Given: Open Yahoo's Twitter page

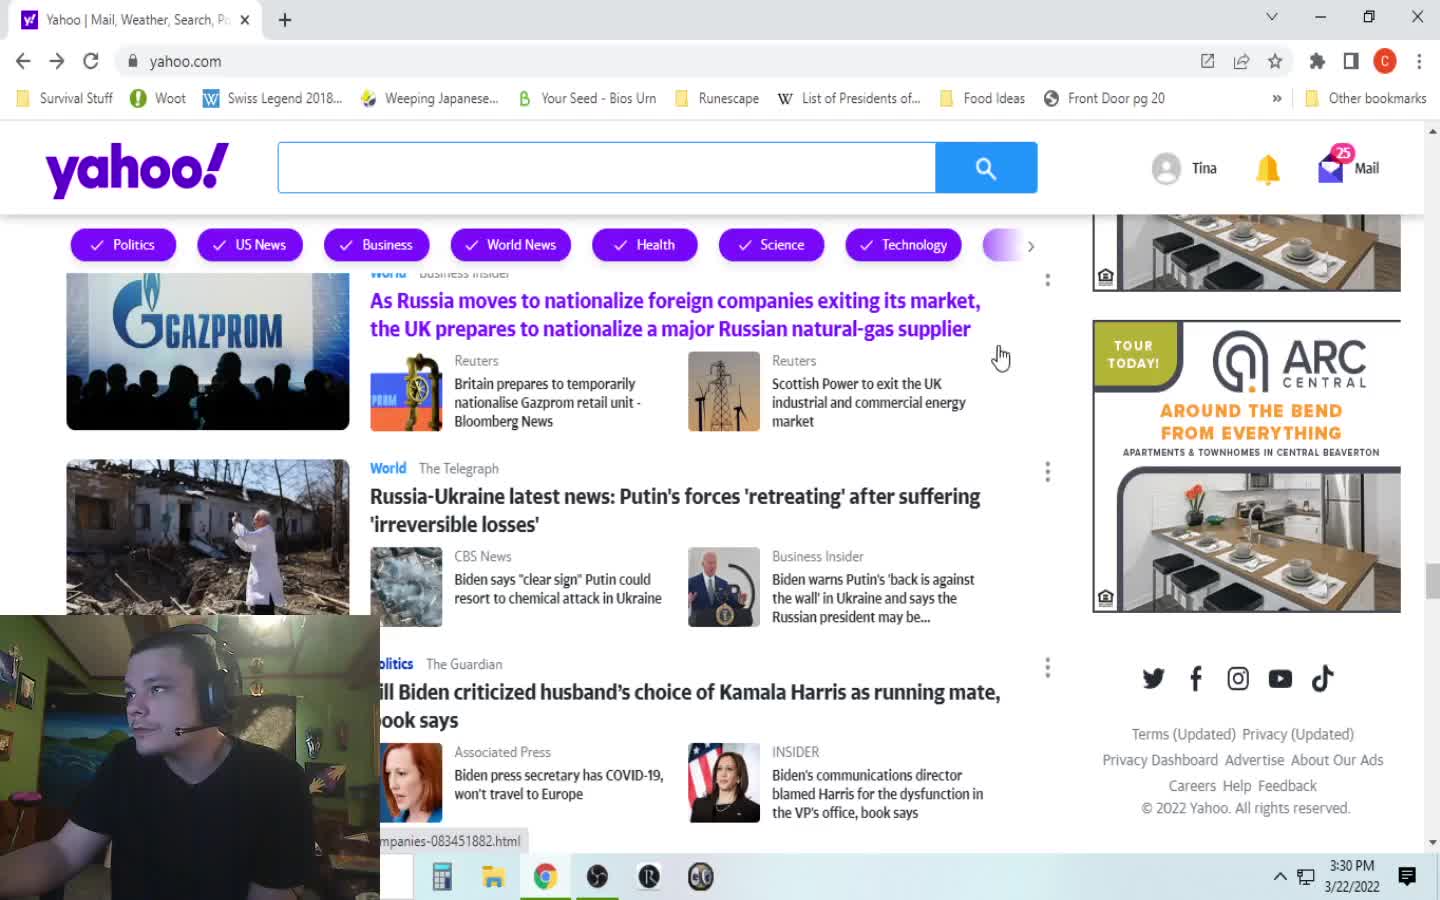Looking at the screenshot, I should click(x=1153, y=679).
